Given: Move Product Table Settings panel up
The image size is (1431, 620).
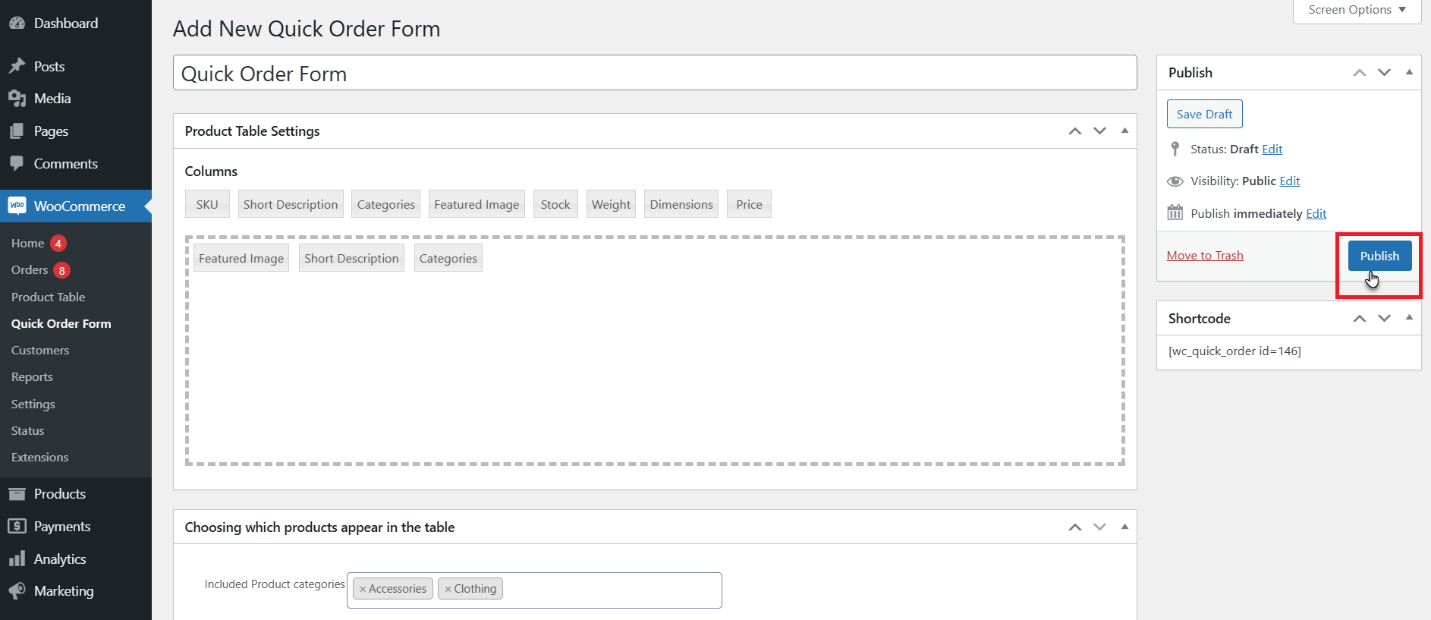Looking at the screenshot, I should click(1074, 131).
